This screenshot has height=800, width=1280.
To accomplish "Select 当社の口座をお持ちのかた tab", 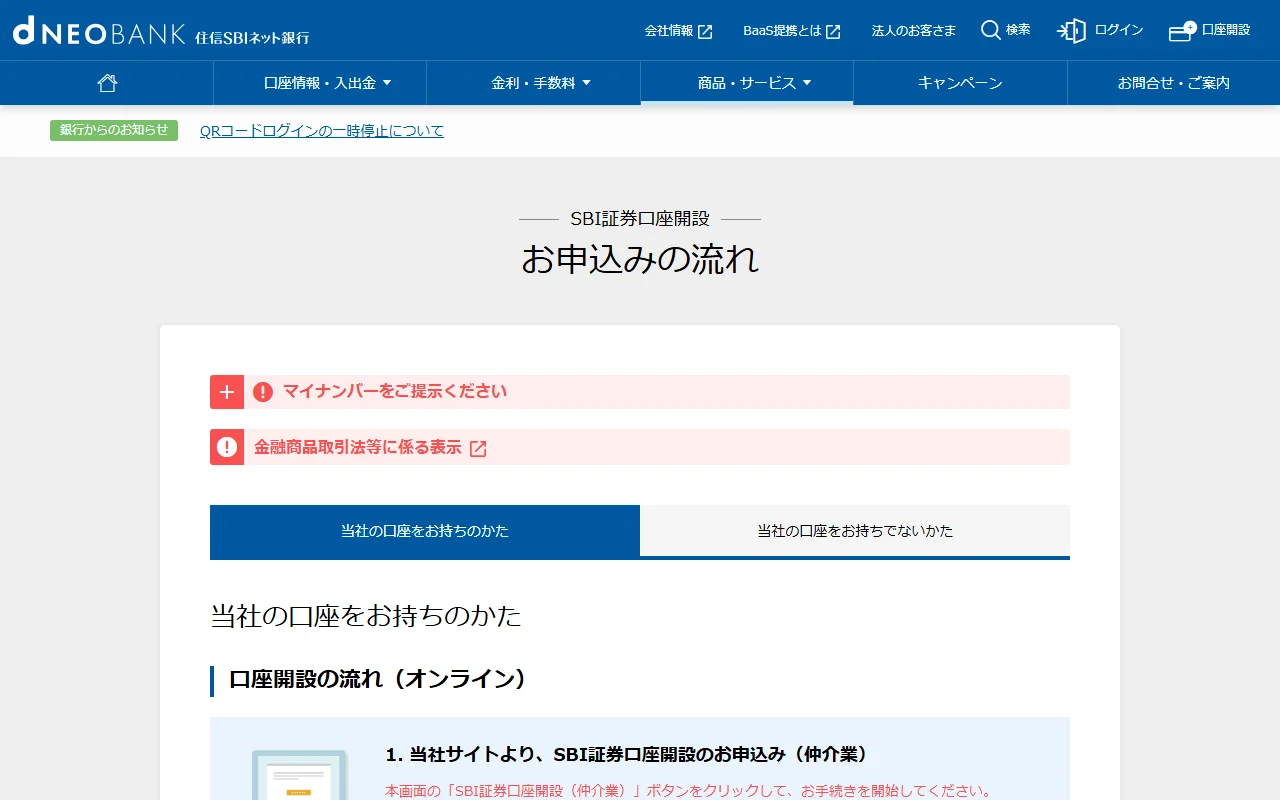I will click(425, 531).
